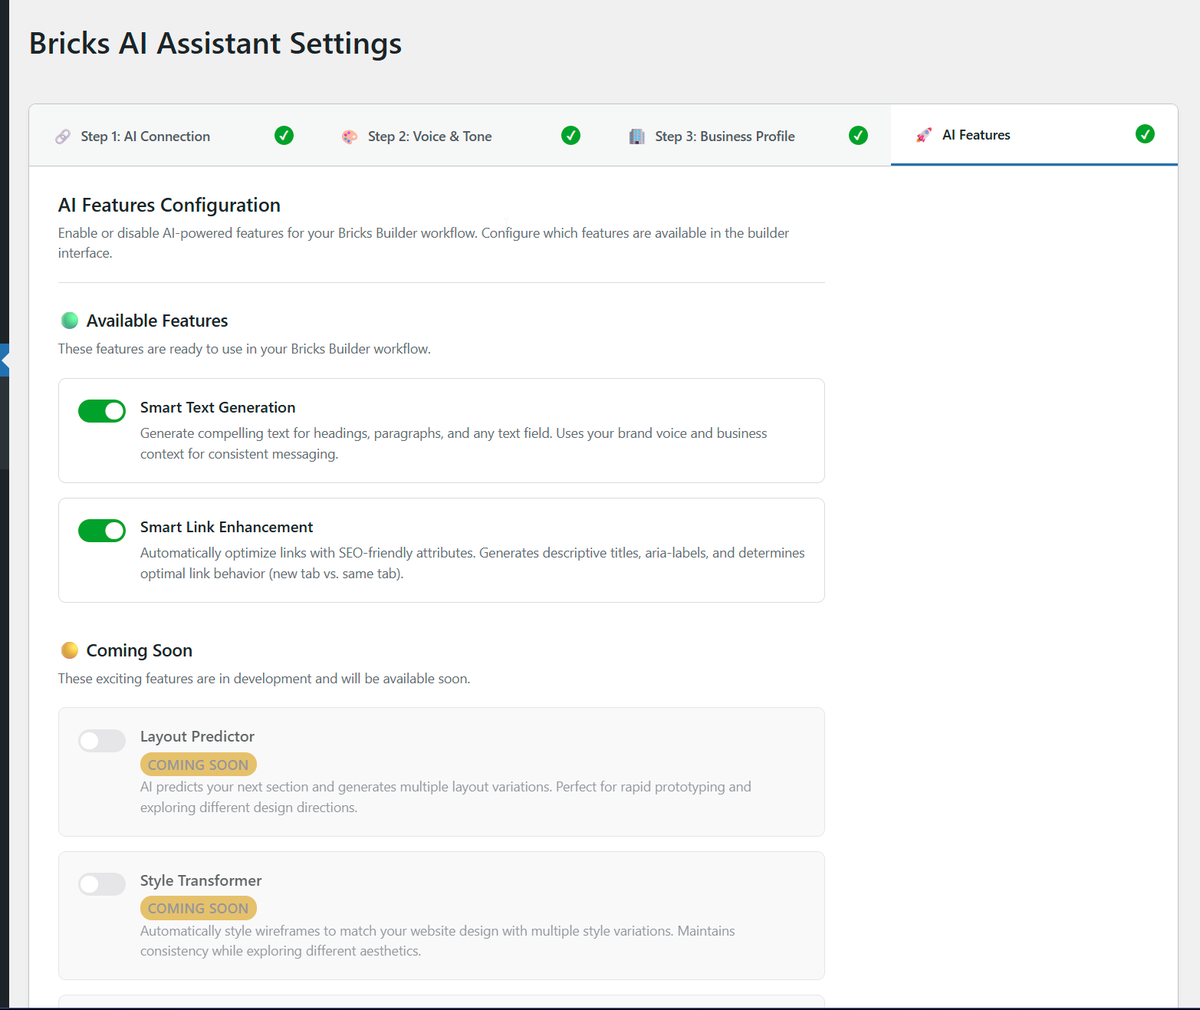This screenshot has width=1200, height=1010.
Task: Click the Bricks AI Assistant Settings title
Action: 215,43
